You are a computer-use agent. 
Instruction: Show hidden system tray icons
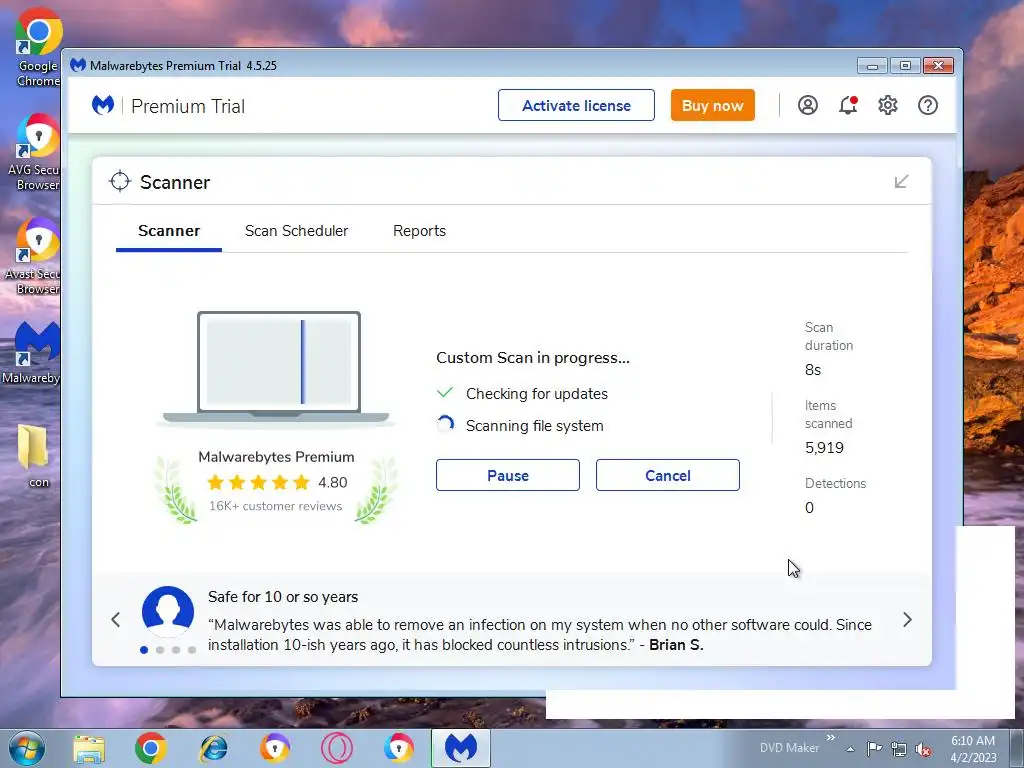pyautogui.click(x=850, y=749)
